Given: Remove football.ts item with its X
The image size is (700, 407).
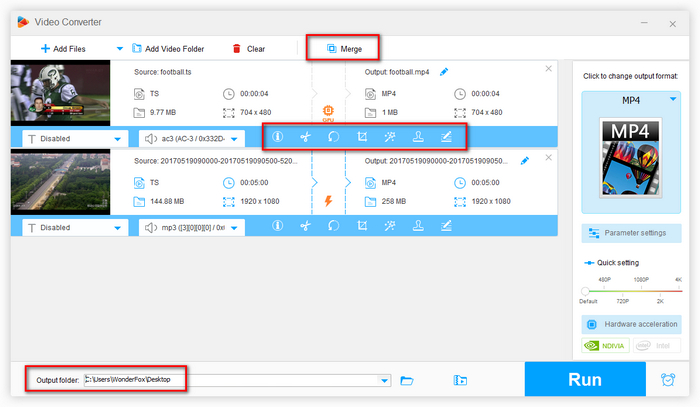Looking at the screenshot, I should pos(549,69).
